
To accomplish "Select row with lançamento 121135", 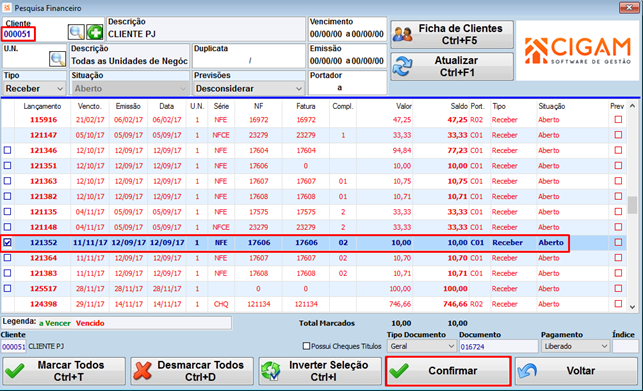I will click(313, 212).
